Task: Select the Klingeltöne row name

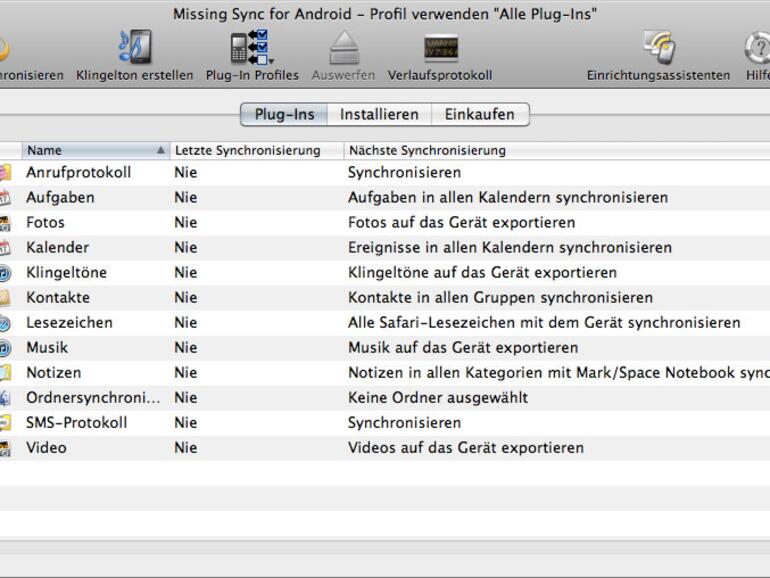Action: (x=66, y=273)
